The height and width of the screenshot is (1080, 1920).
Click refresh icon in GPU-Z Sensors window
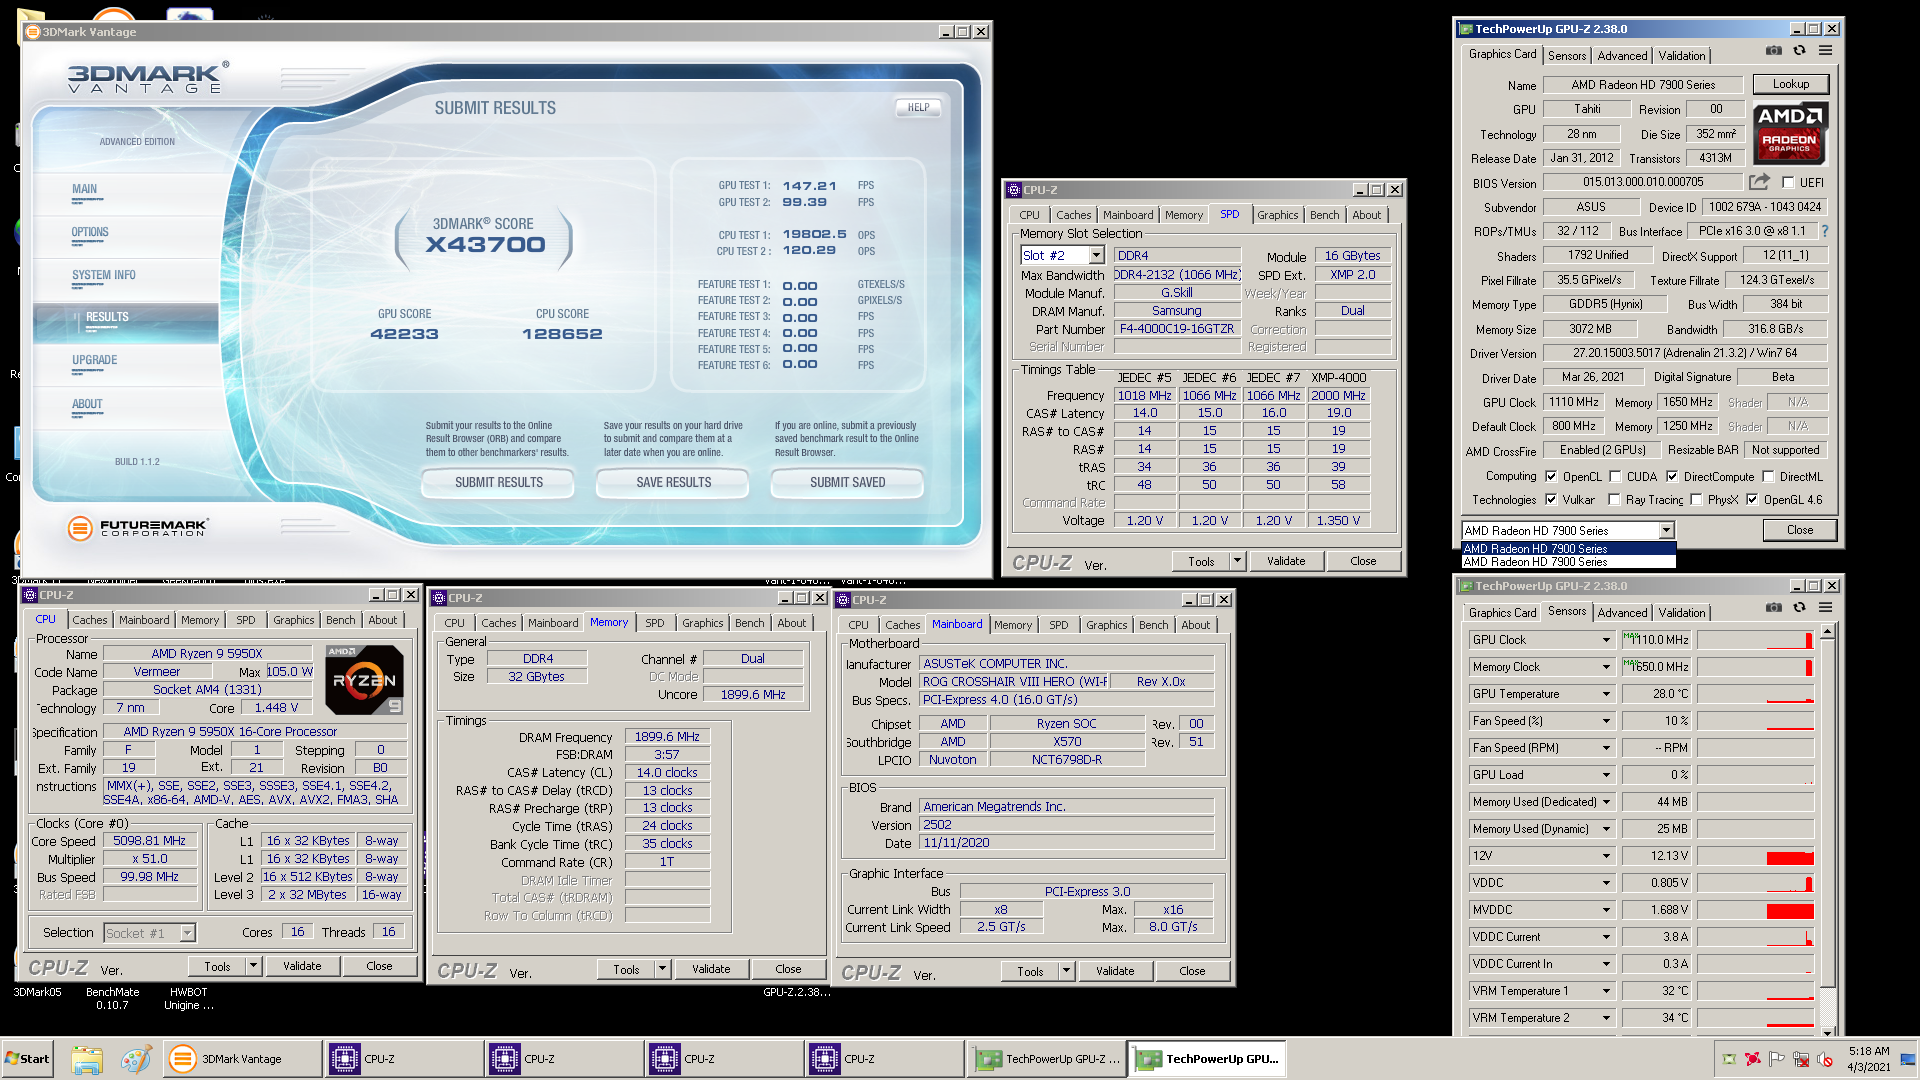[x=1799, y=607]
